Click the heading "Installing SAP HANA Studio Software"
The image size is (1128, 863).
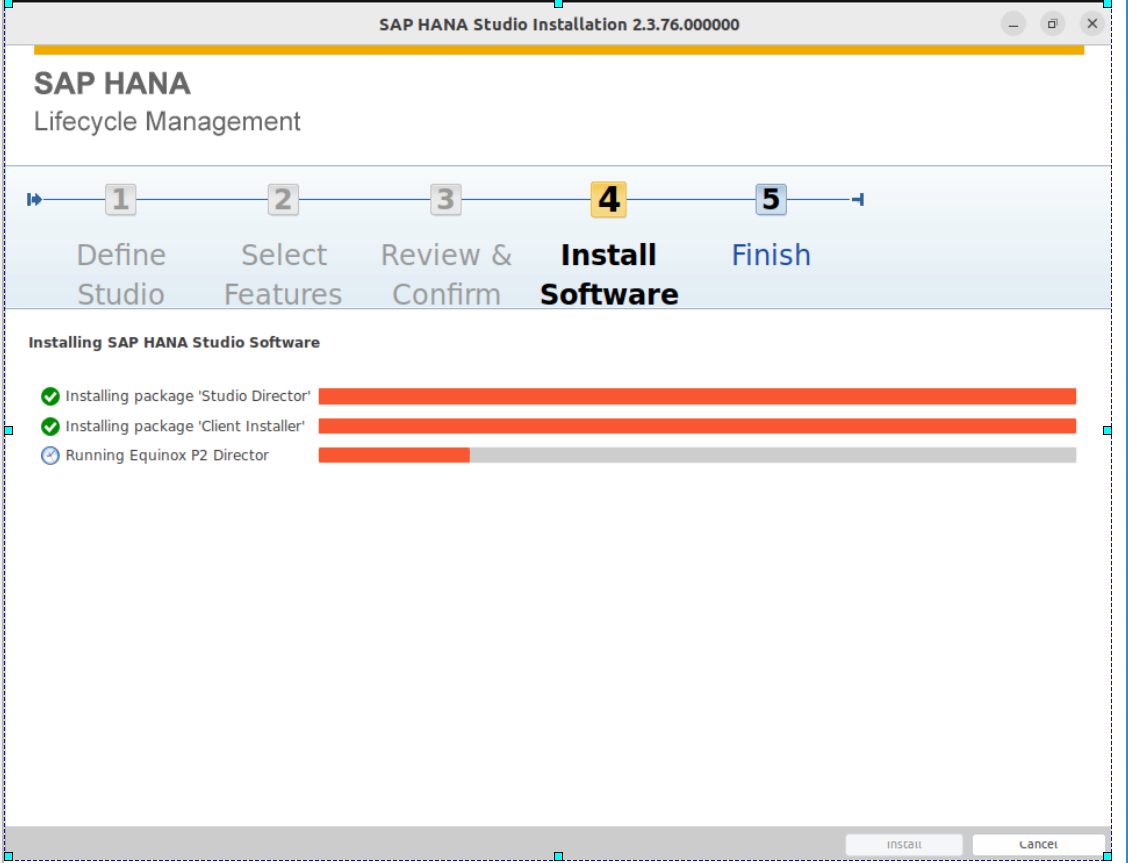coord(174,342)
